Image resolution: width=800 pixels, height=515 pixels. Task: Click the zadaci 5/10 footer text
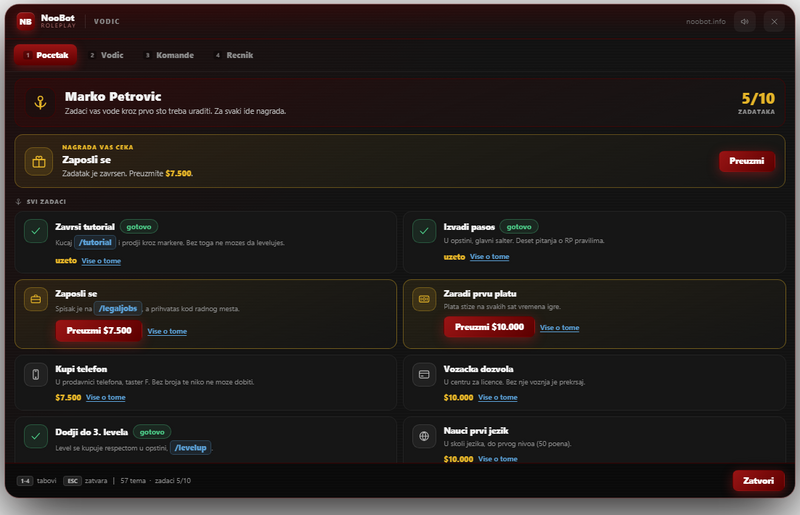pos(172,481)
